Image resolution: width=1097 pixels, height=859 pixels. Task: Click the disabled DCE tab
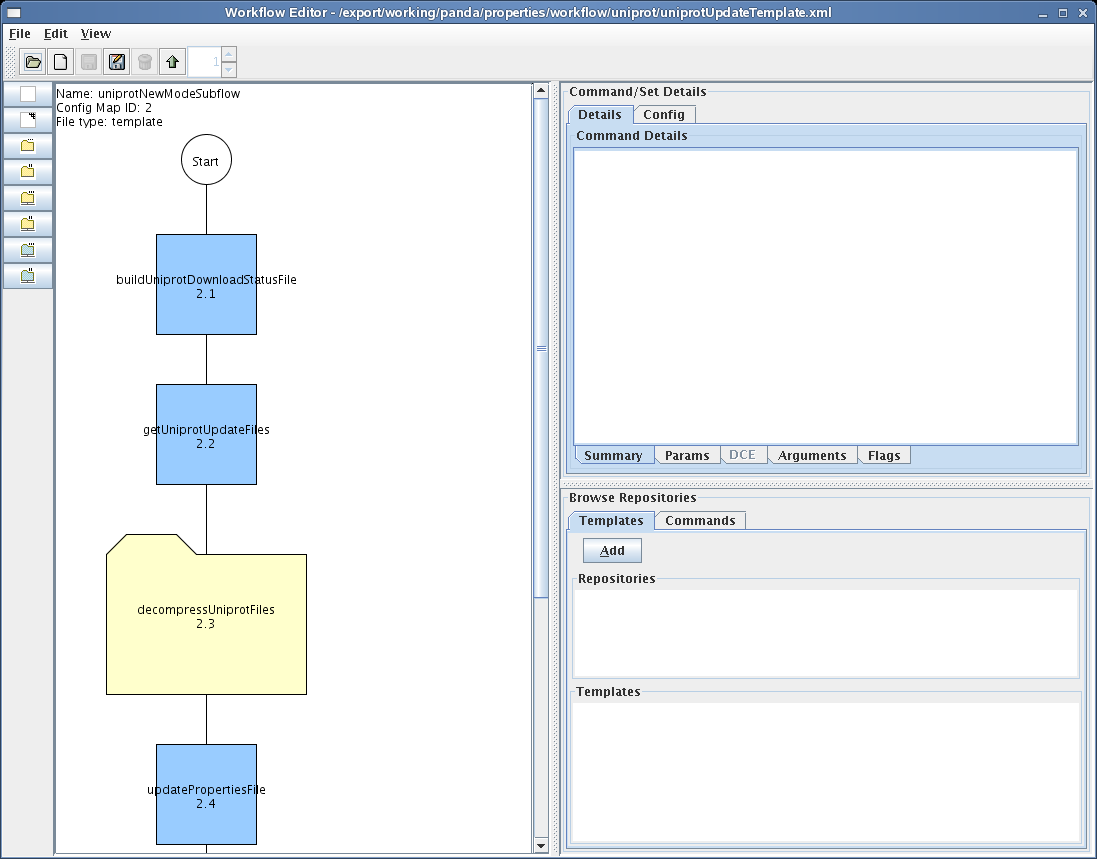click(x=742, y=455)
